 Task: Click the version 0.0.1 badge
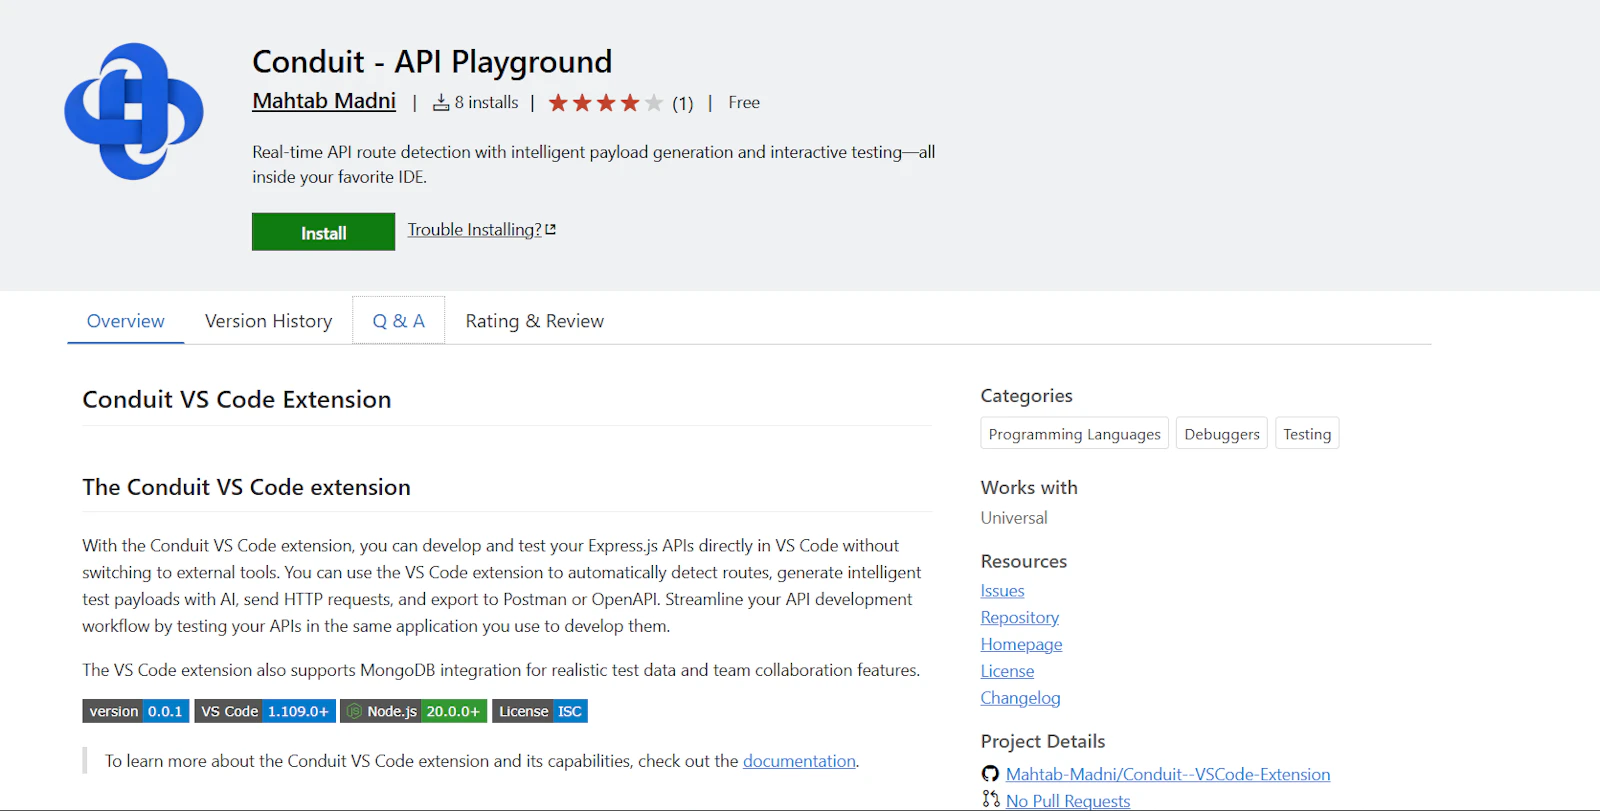click(136, 711)
